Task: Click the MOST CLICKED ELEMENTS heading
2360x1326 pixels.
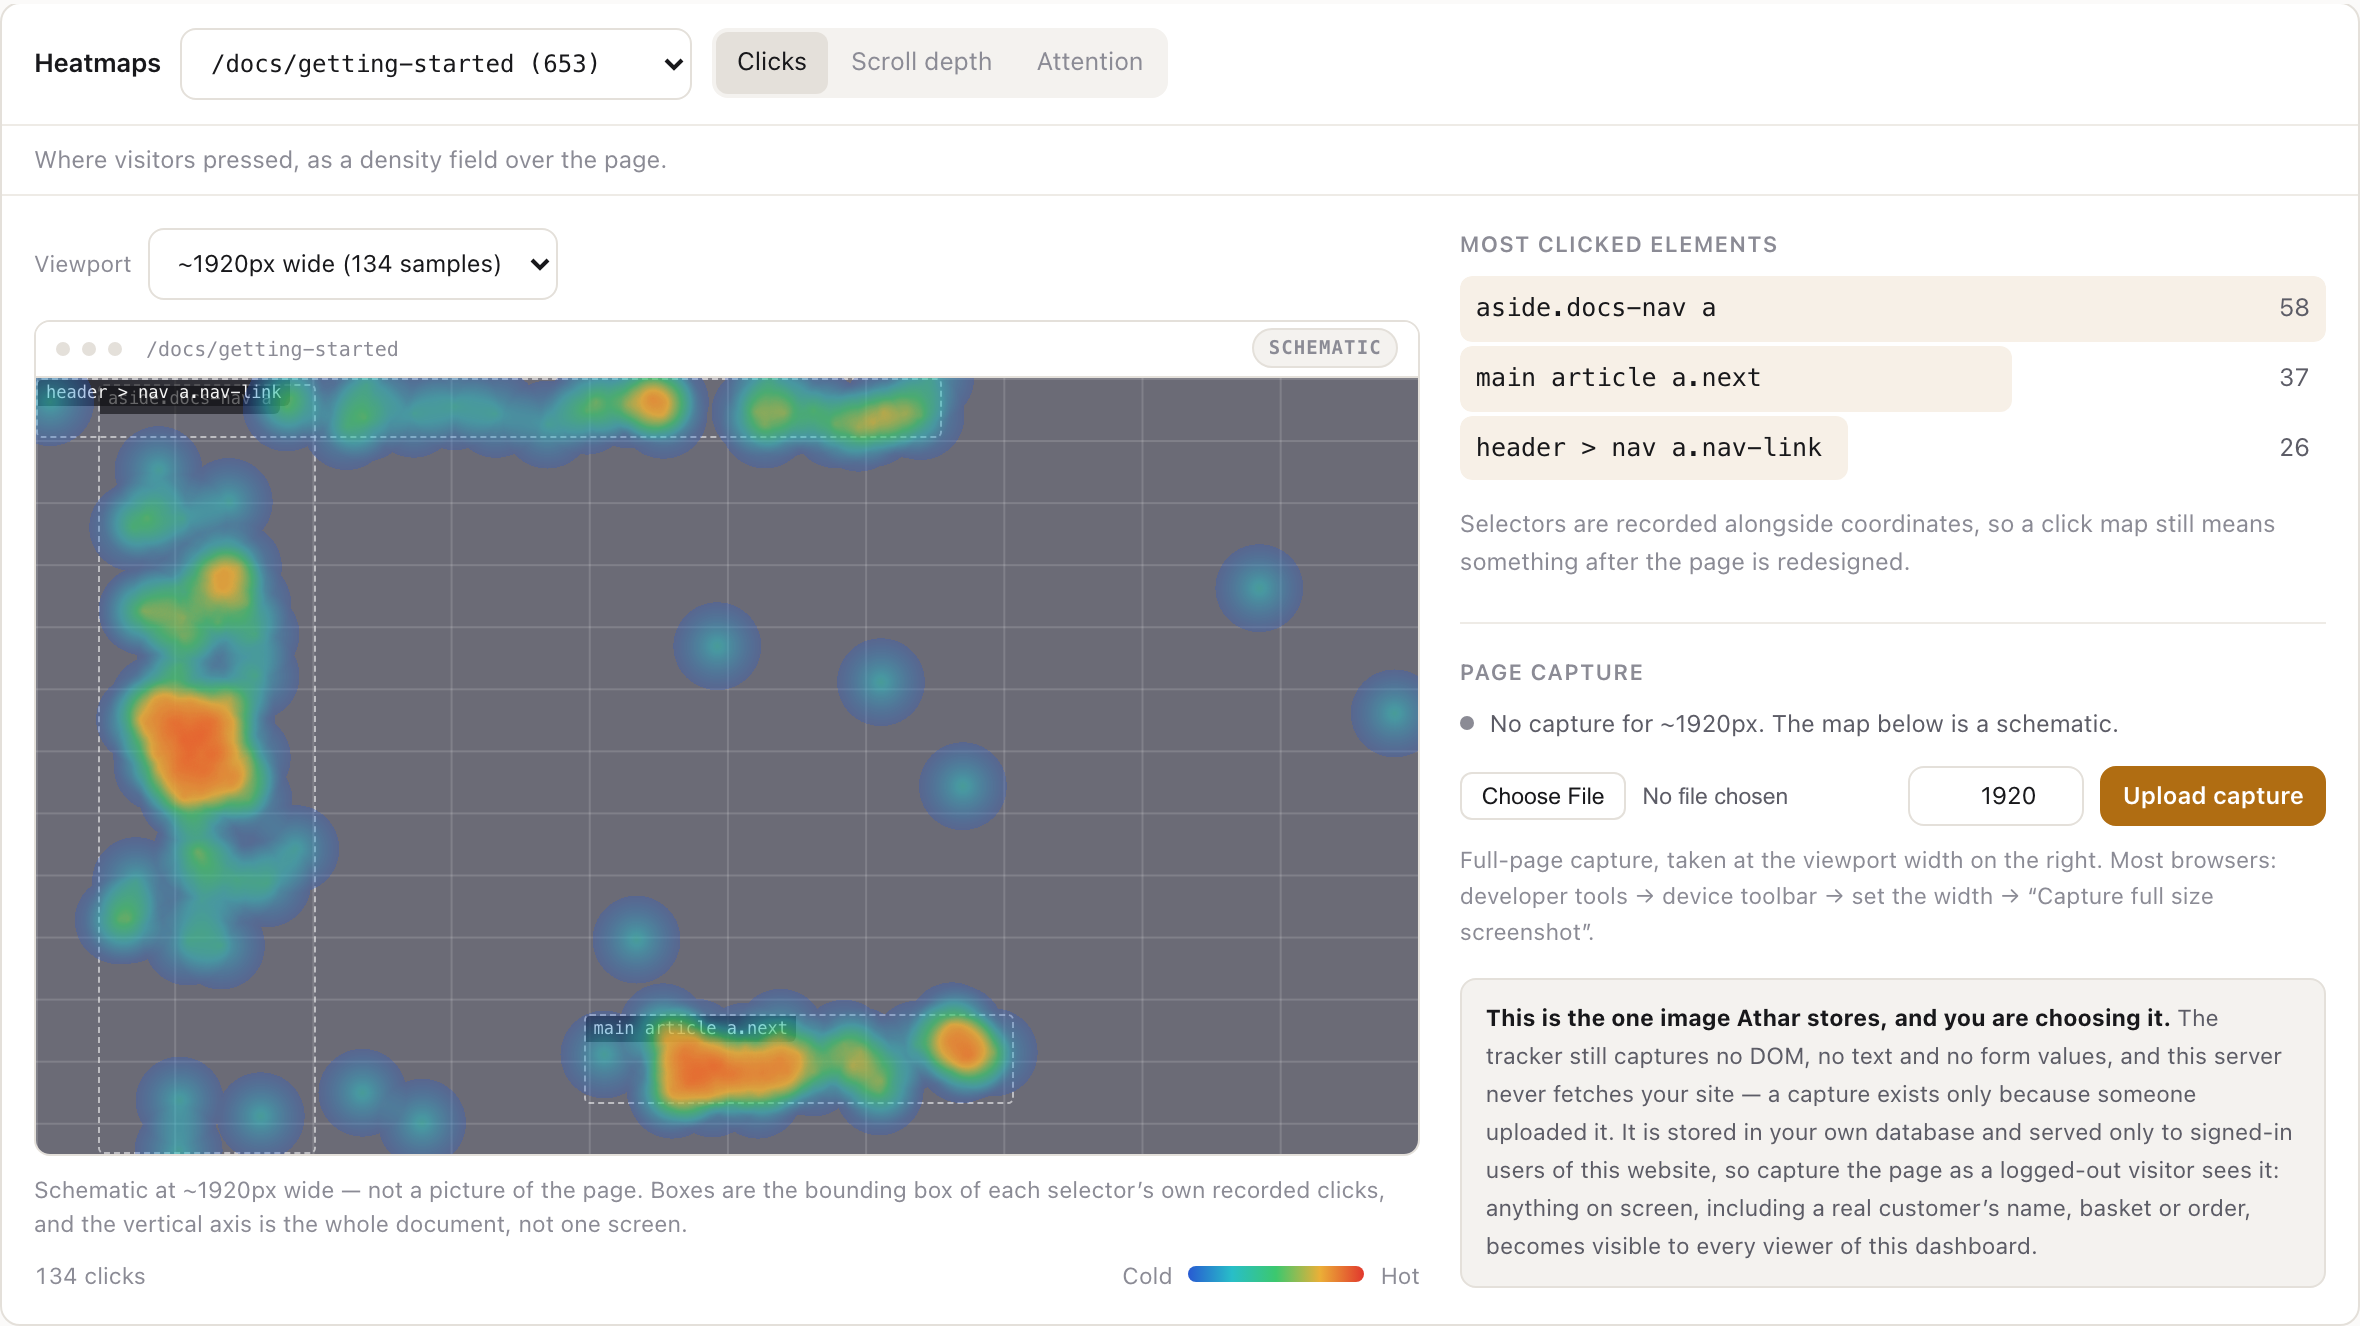Action: point(1618,245)
